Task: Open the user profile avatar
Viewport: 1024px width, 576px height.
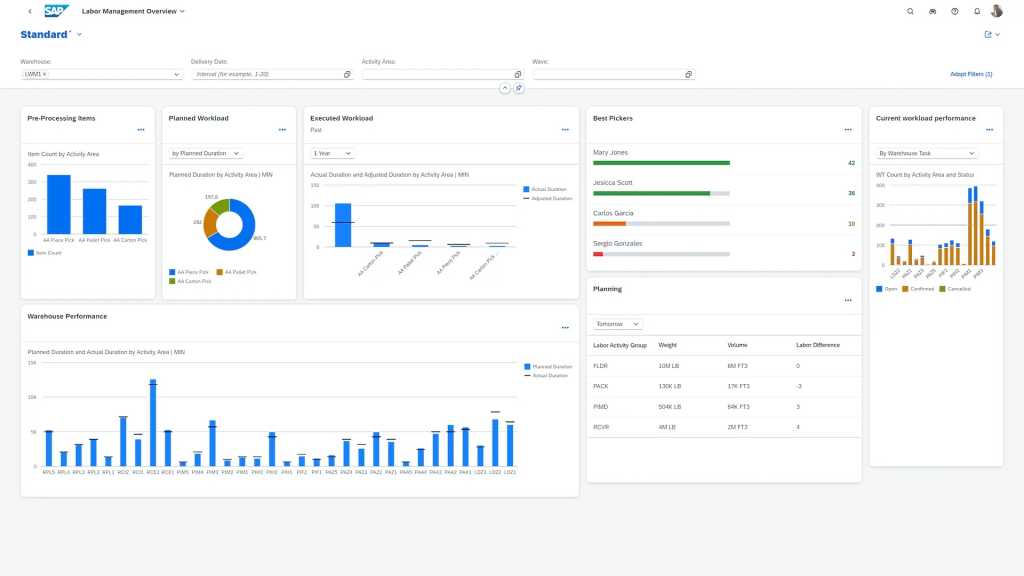Action: (997, 11)
